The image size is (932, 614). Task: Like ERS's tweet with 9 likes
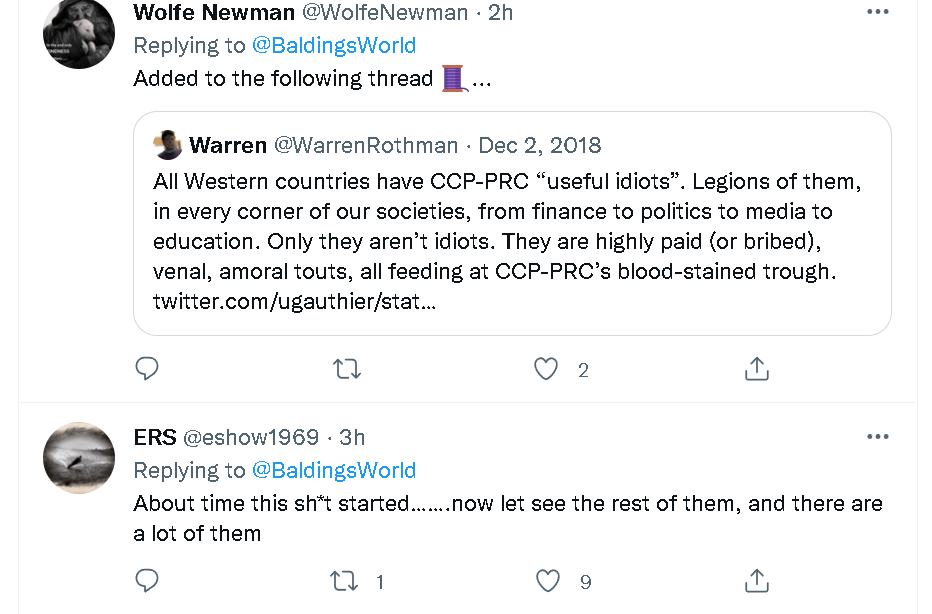(548, 580)
